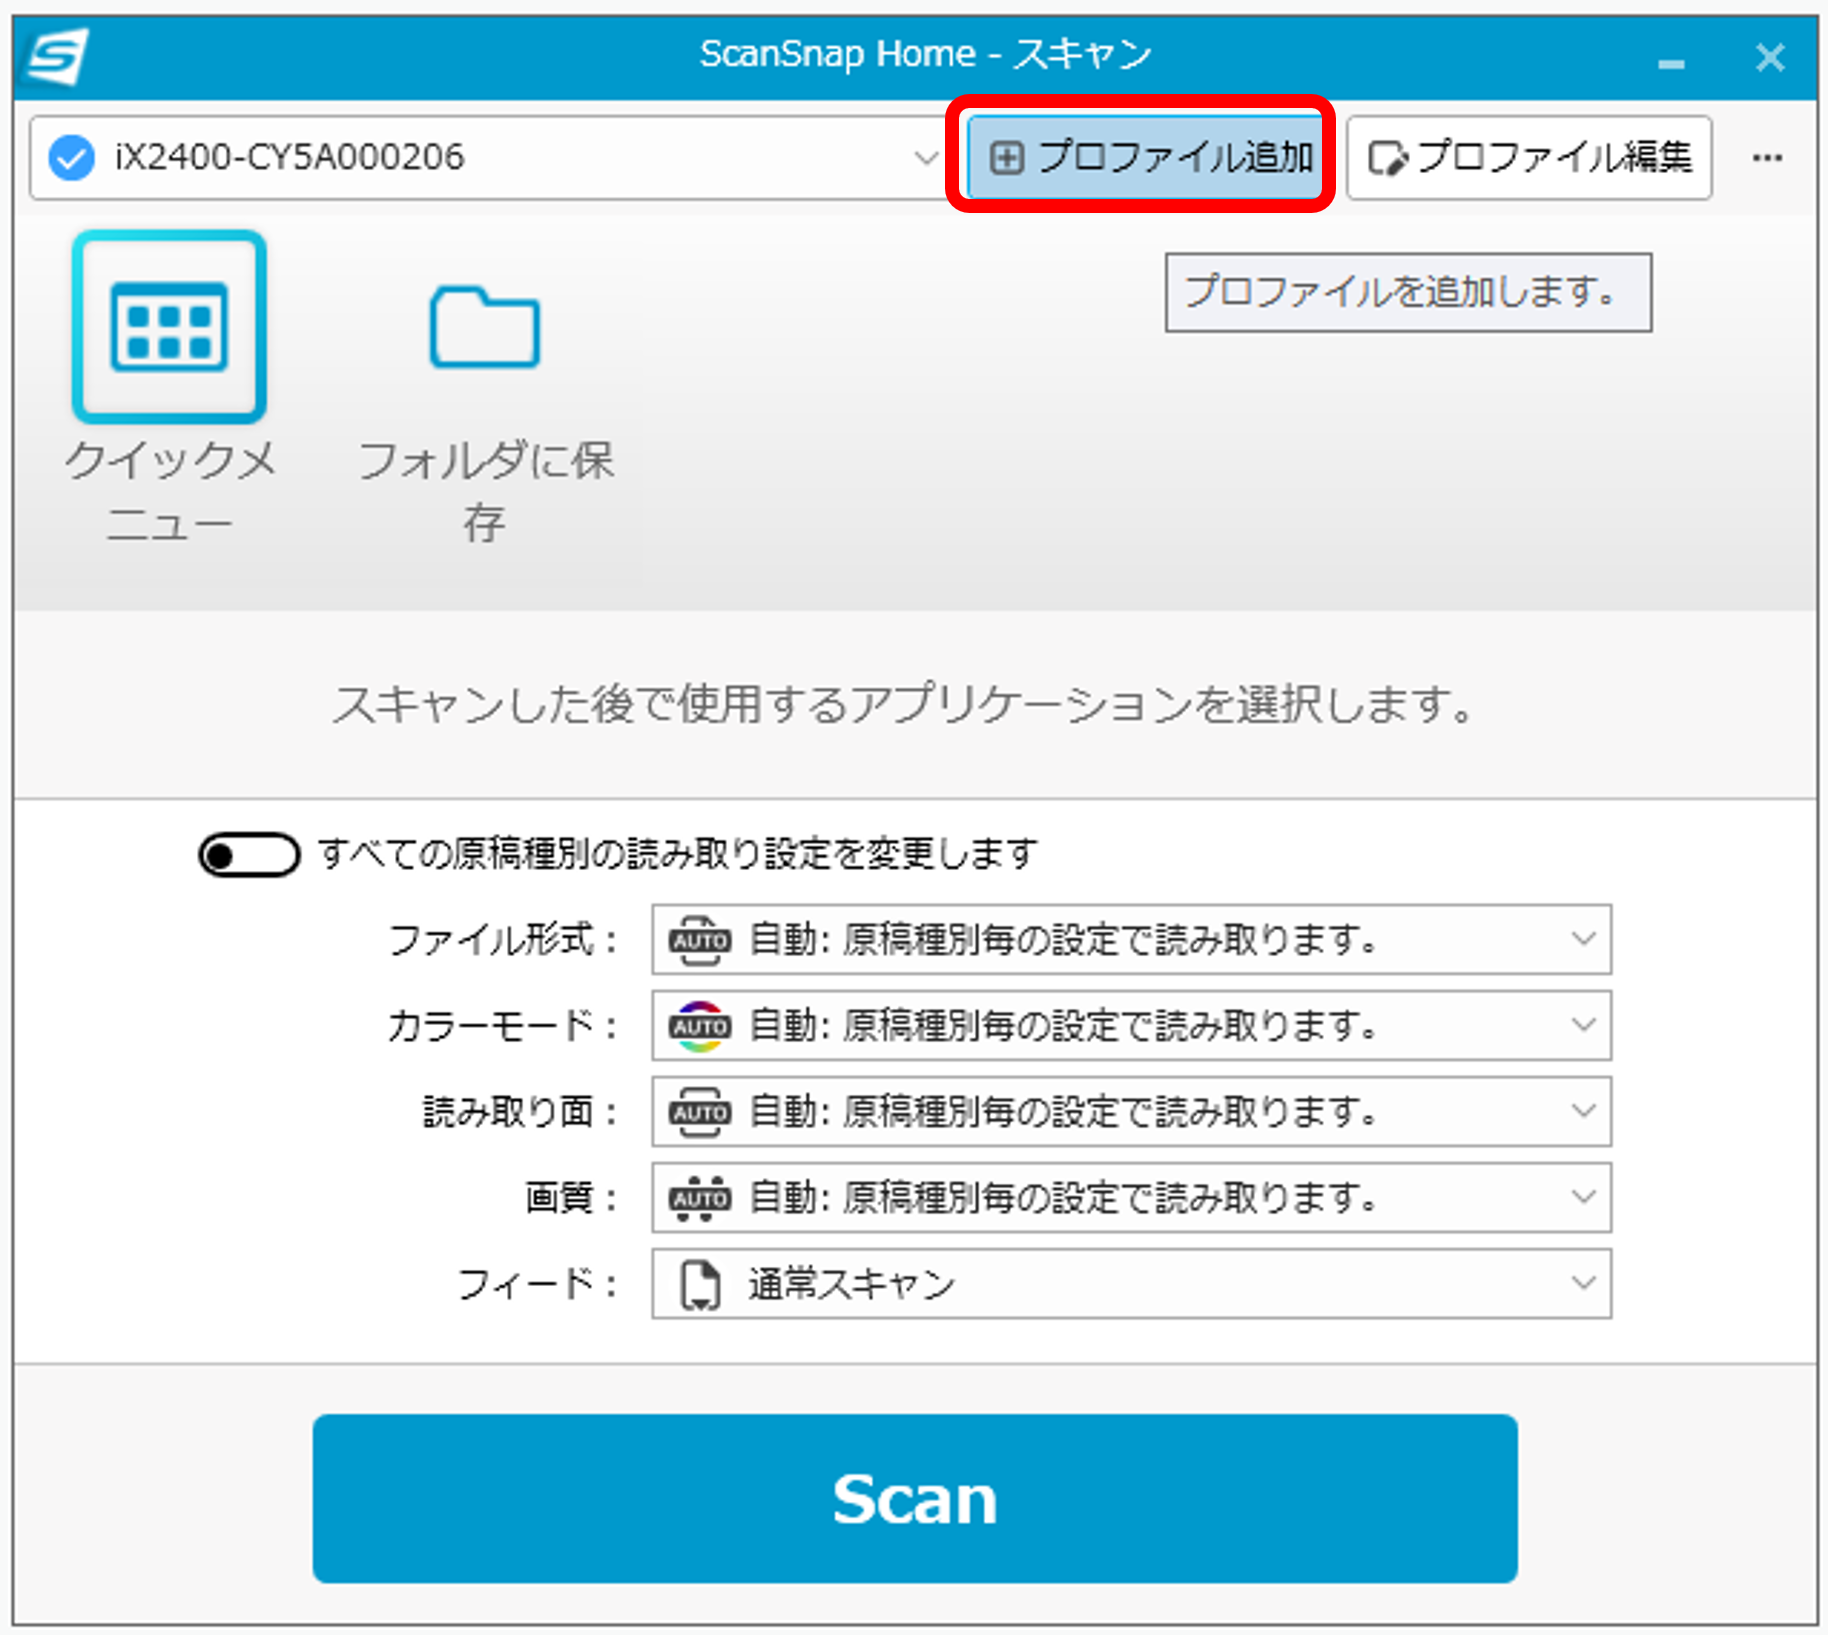This screenshot has width=1828, height=1635.
Task: Expand the iX2400 scanner selection dropdown
Action: point(925,158)
